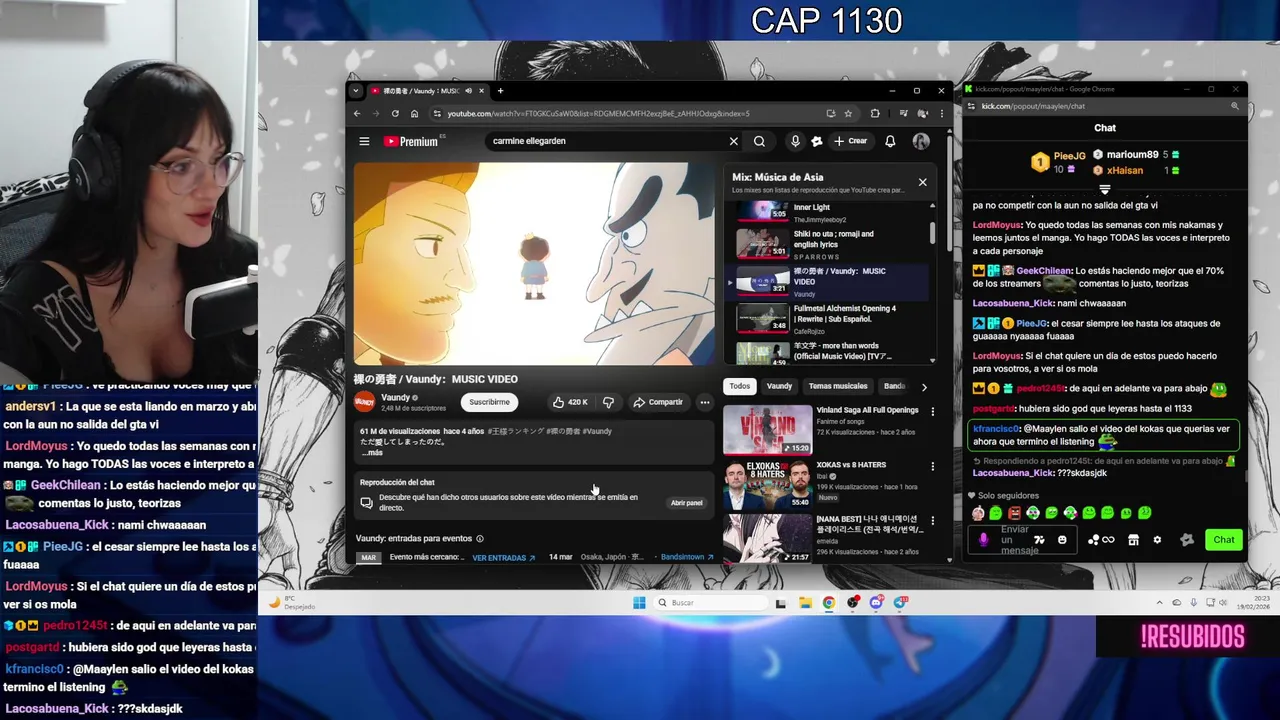Close the Mix: Música de Asia playlist panel
The height and width of the screenshot is (720, 1280).
point(922,182)
